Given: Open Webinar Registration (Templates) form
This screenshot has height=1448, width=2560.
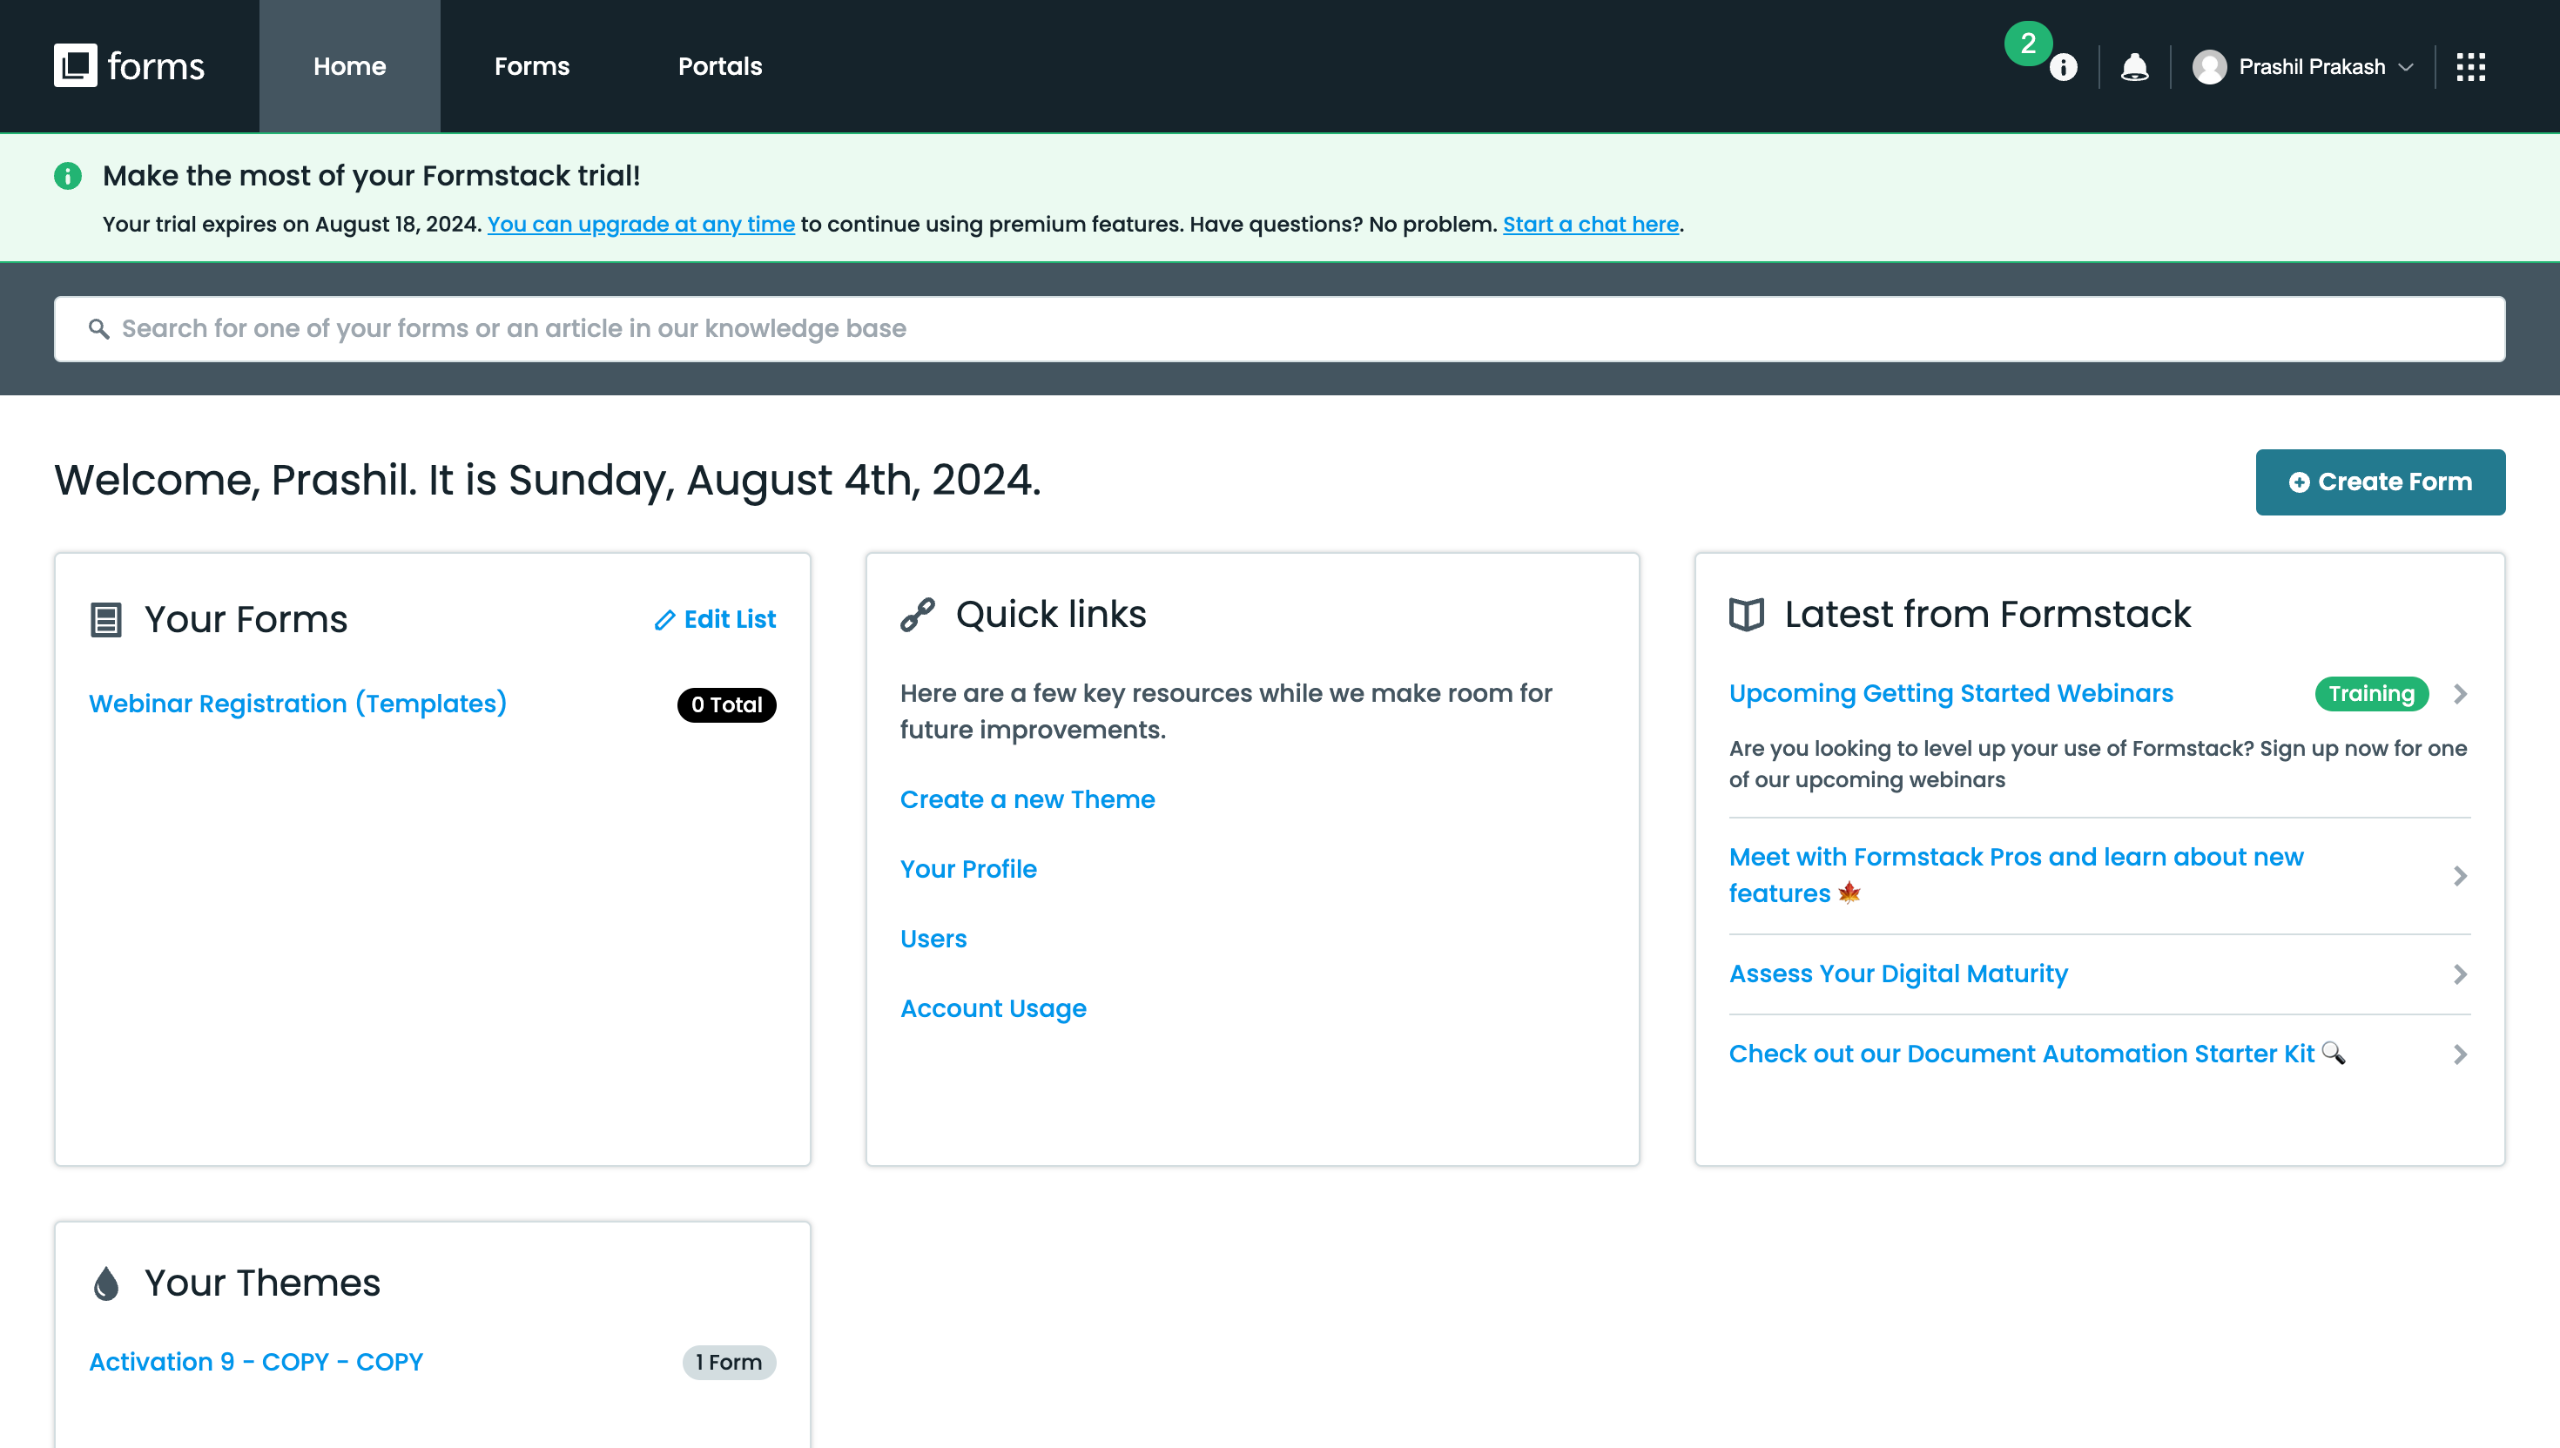Looking at the screenshot, I should [298, 704].
